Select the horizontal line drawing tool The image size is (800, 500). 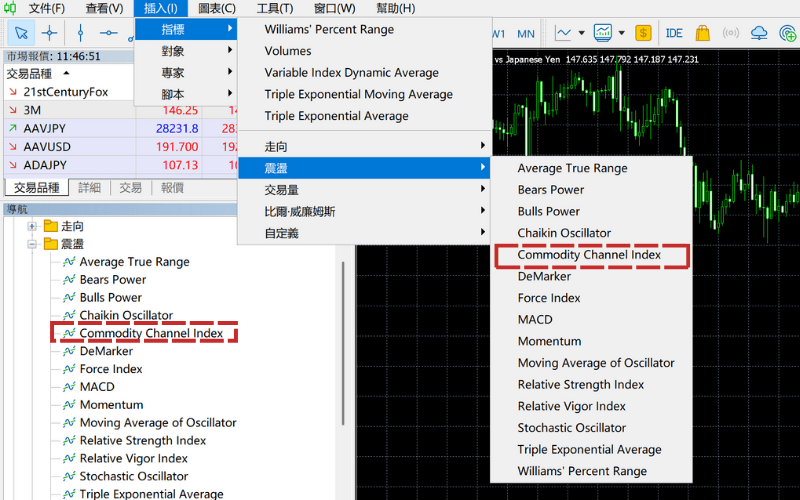(x=108, y=33)
